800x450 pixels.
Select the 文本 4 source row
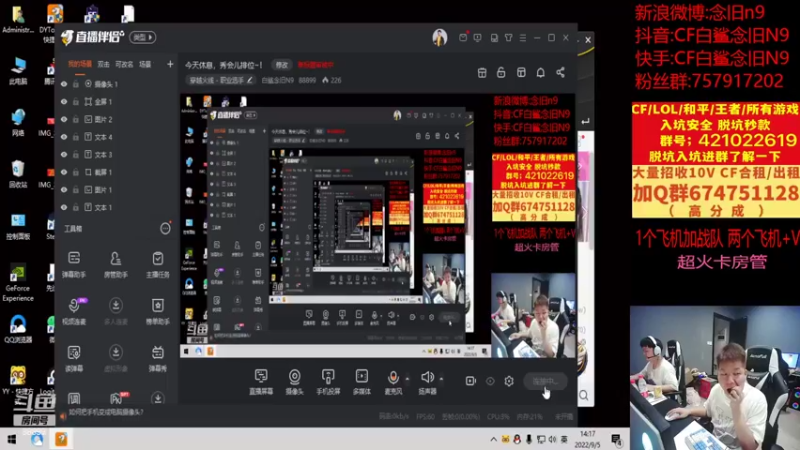pos(116,137)
